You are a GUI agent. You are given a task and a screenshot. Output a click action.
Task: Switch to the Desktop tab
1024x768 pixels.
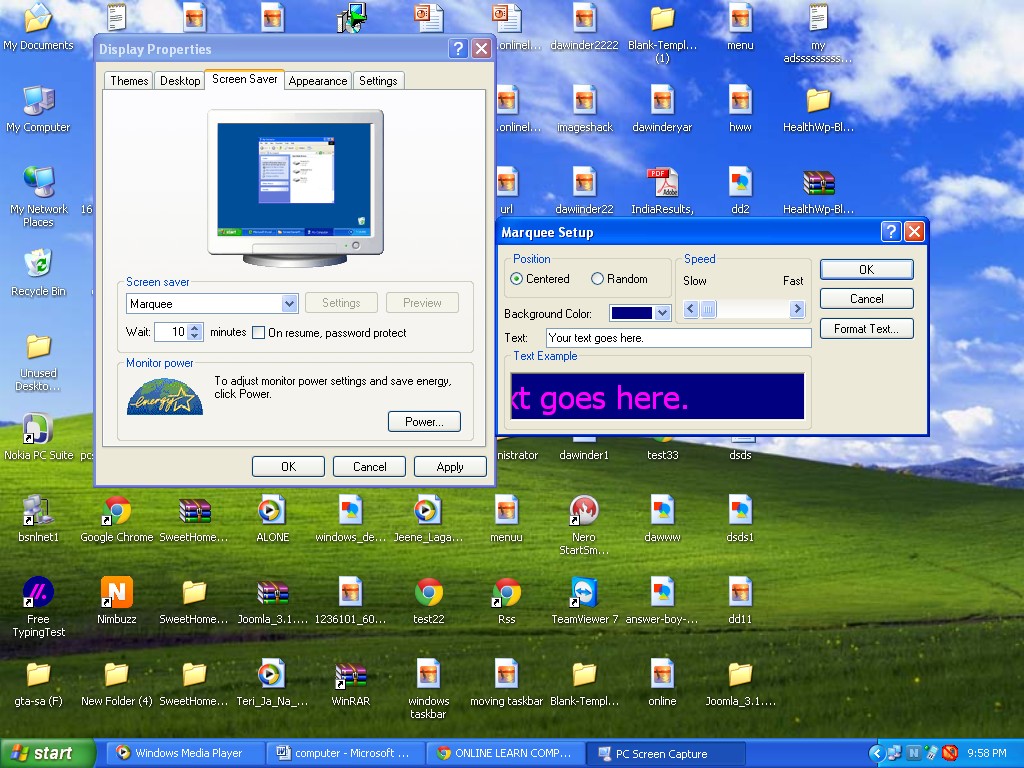[180, 80]
